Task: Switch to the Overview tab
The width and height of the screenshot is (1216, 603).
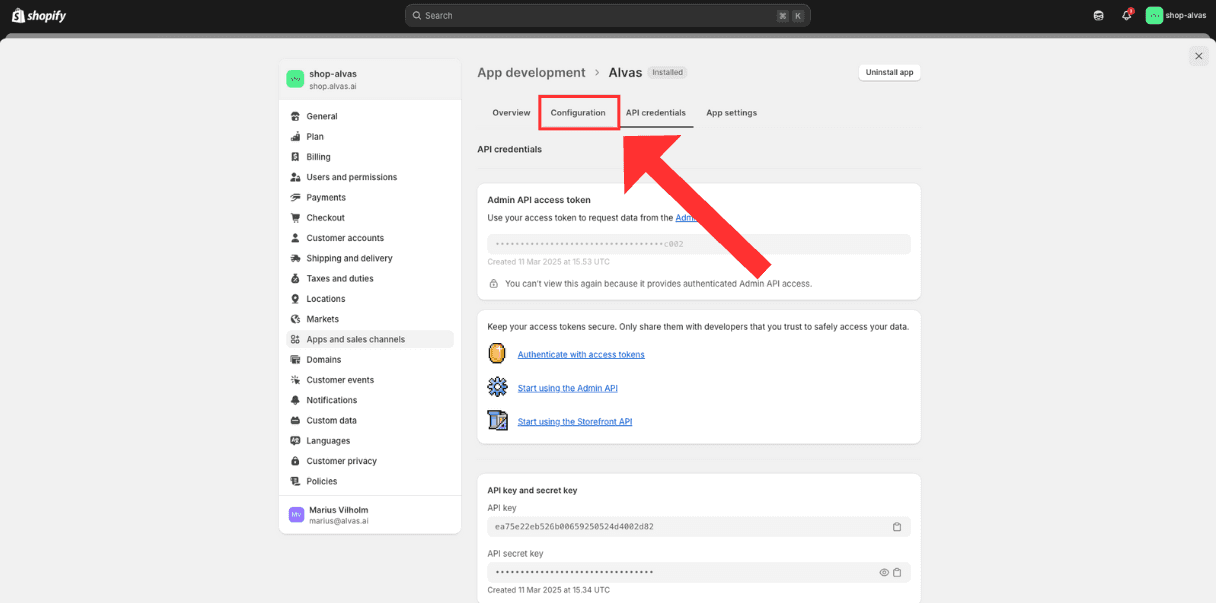Action: tap(511, 113)
